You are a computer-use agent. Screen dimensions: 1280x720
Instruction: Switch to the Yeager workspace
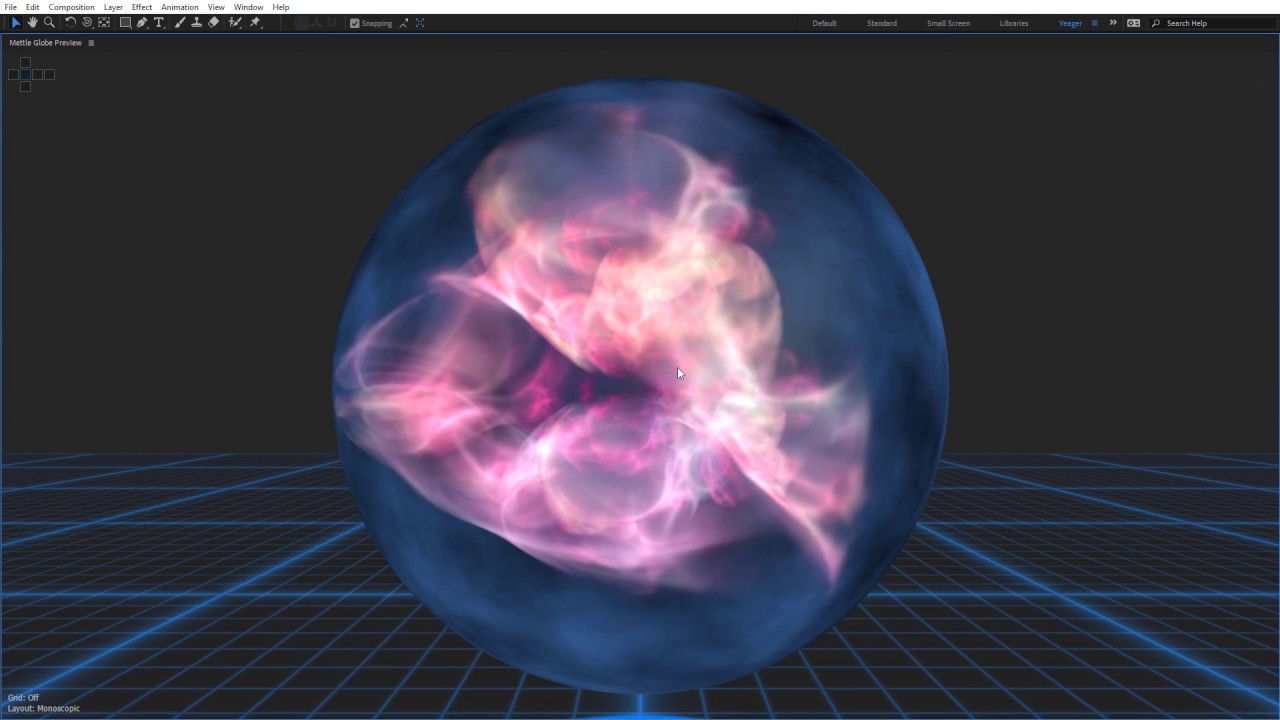click(x=1069, y=22)
